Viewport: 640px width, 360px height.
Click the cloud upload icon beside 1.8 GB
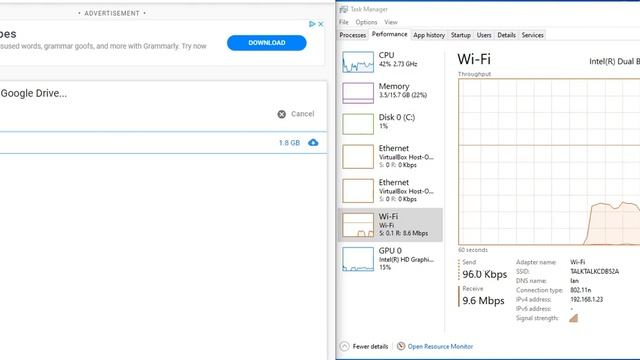(x=313, y=142)
